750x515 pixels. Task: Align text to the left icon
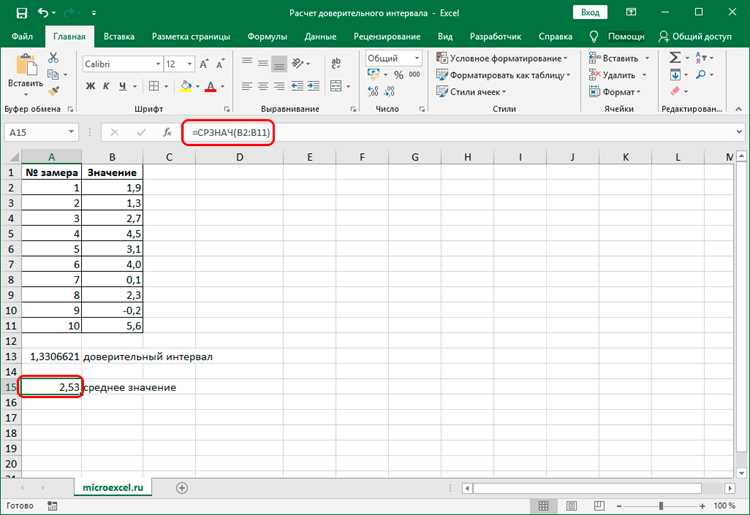pyautogui.click(x=247, y=86)
